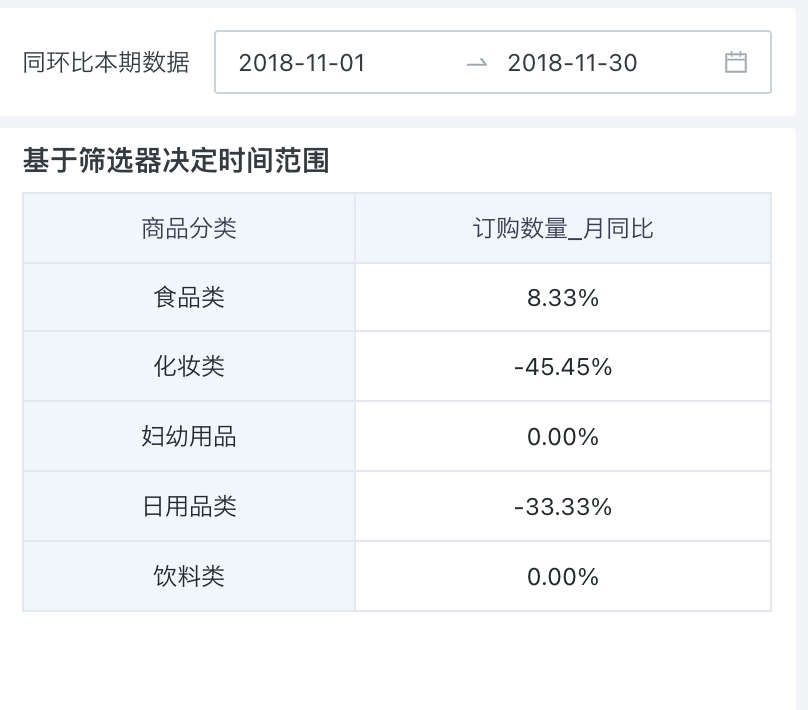Click the 0.00% value in 饮料类 row
Viewport: 808px width, 710px height.
pyautogui.click(x=562, y=577)
